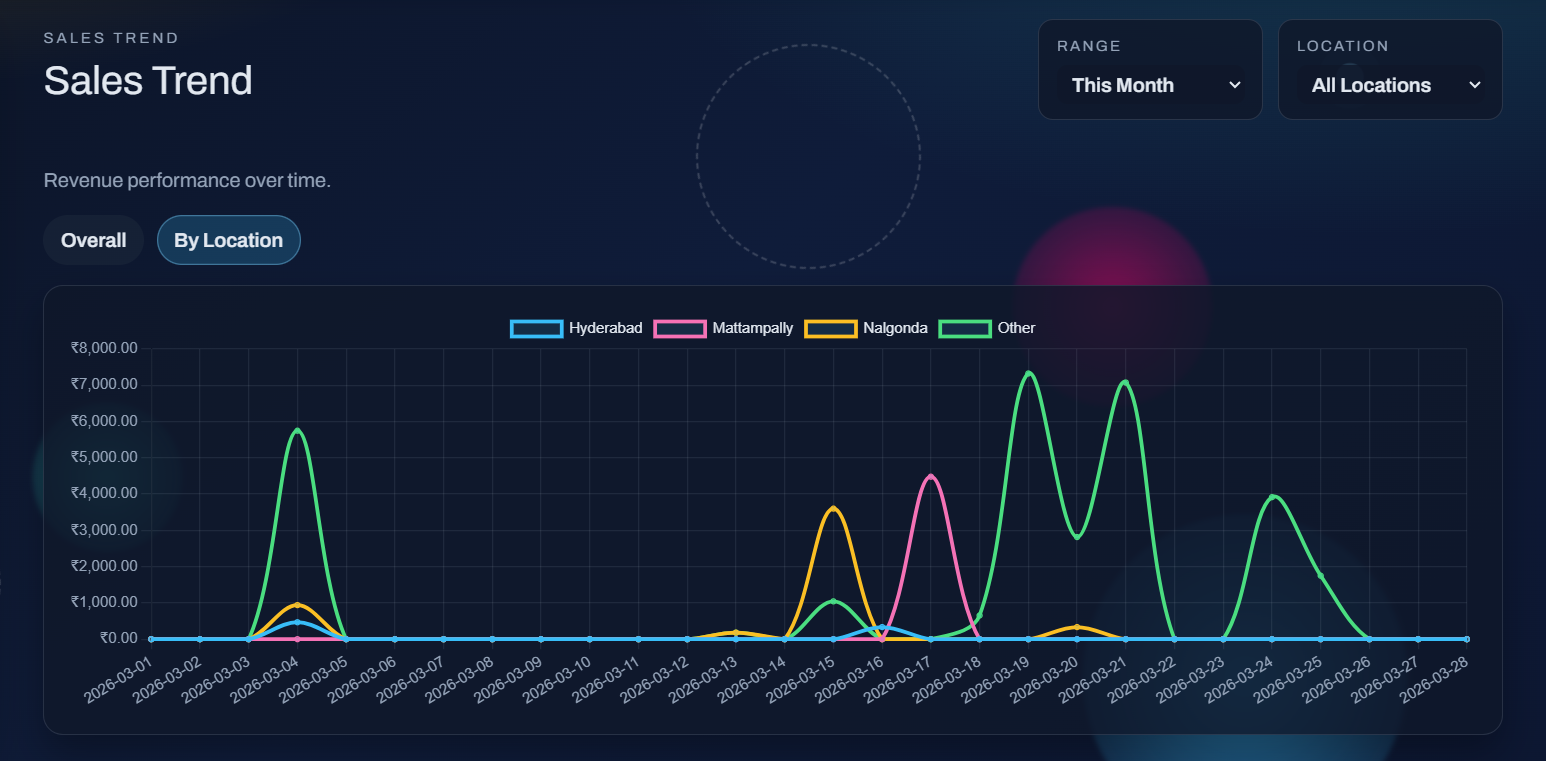Select the Other series peak on 2026-03-04
This screenshot has width=1546, height=761.
(x=297, y=430)
